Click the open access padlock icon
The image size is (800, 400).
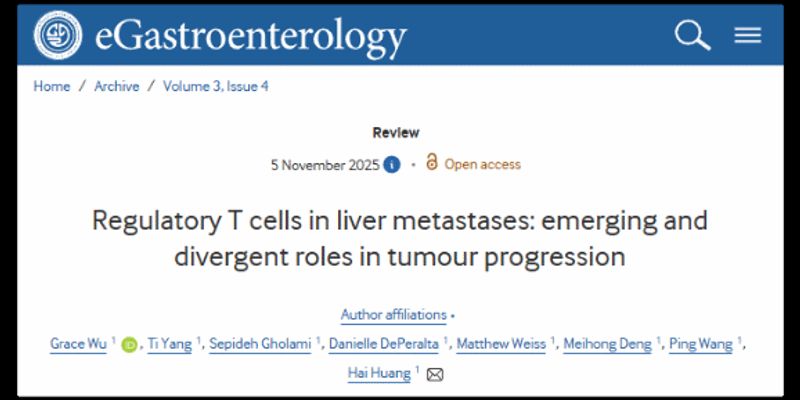(432, 163)
